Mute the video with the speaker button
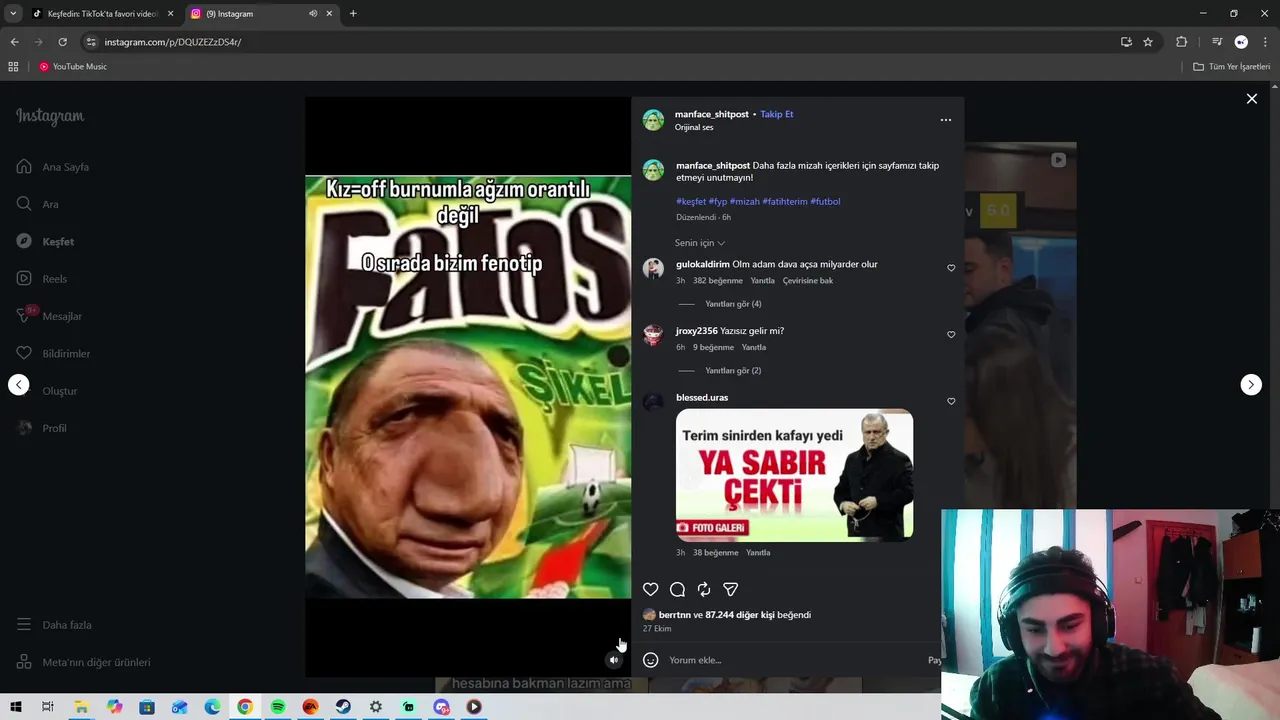This screenshot has height=720, width=1280. coord(614,660)
